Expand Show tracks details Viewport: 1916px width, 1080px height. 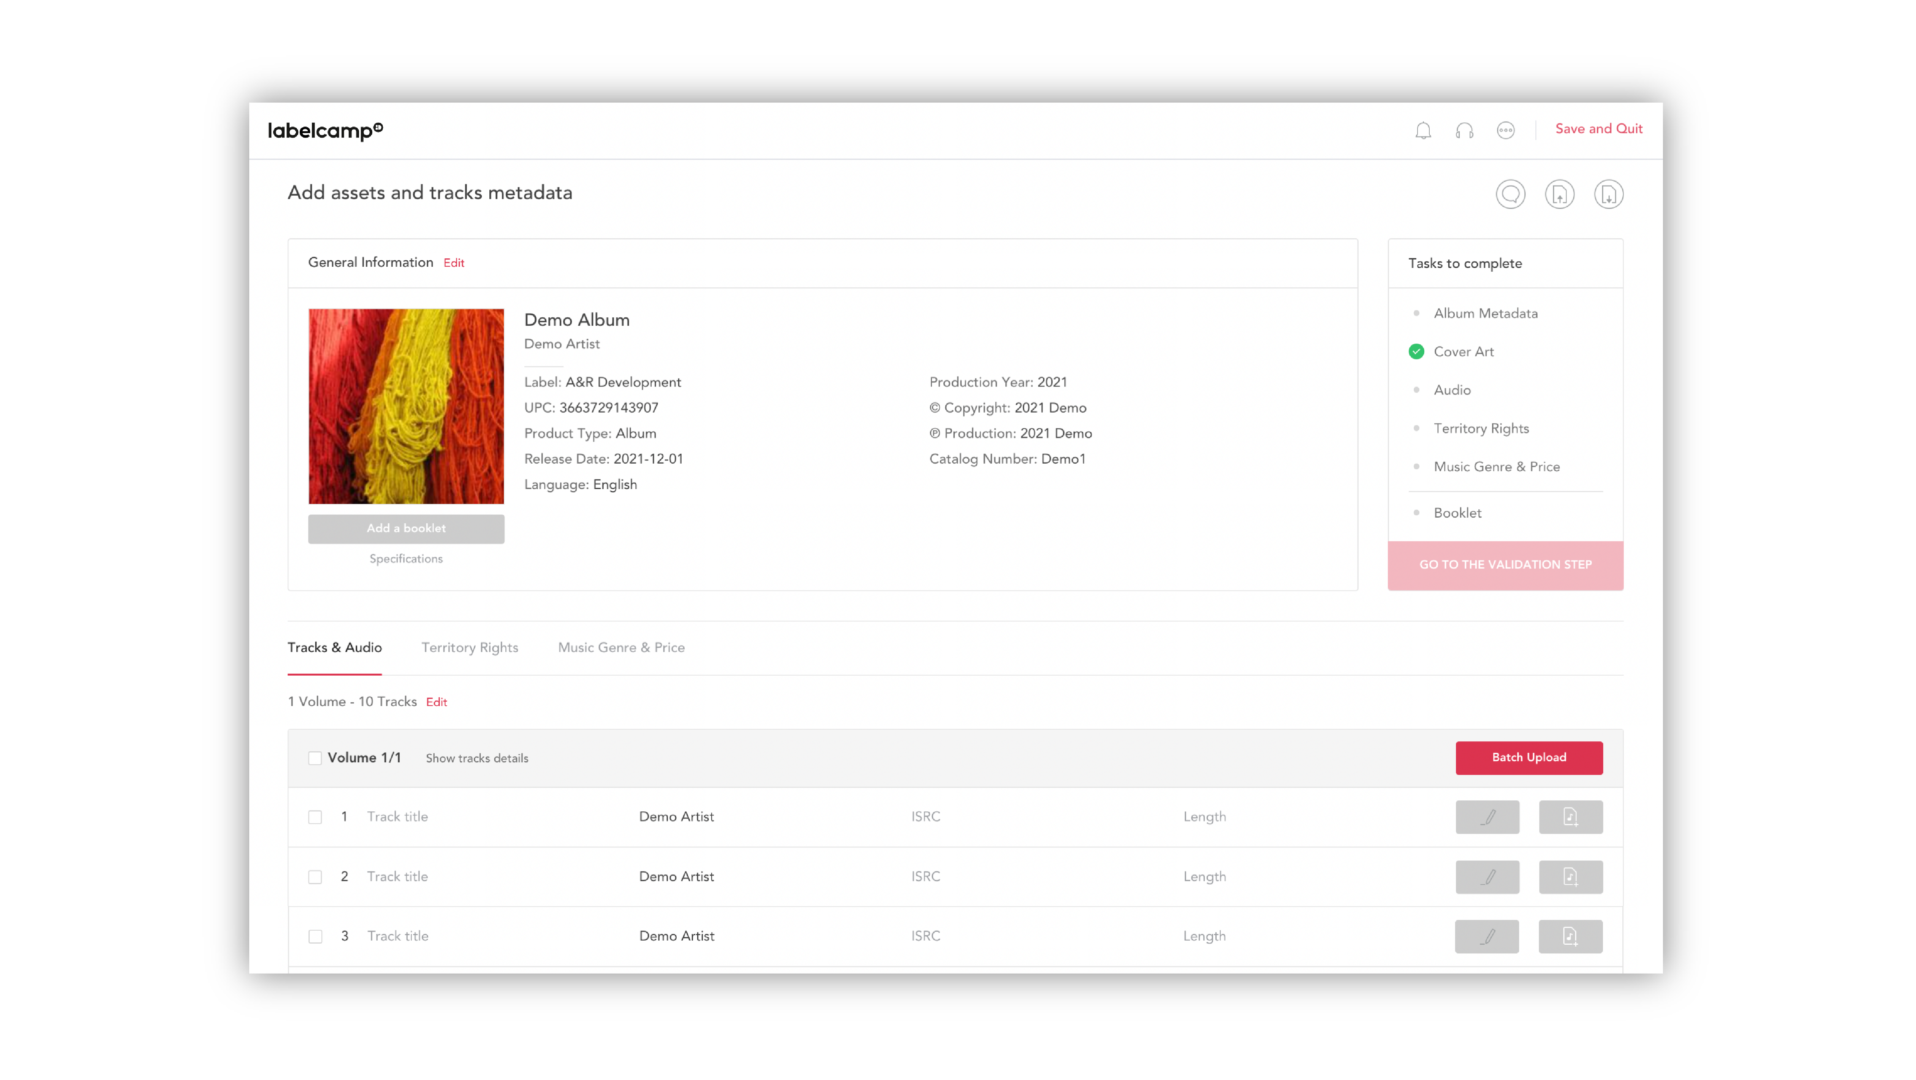pyautogui.click(x=477, y=759)
